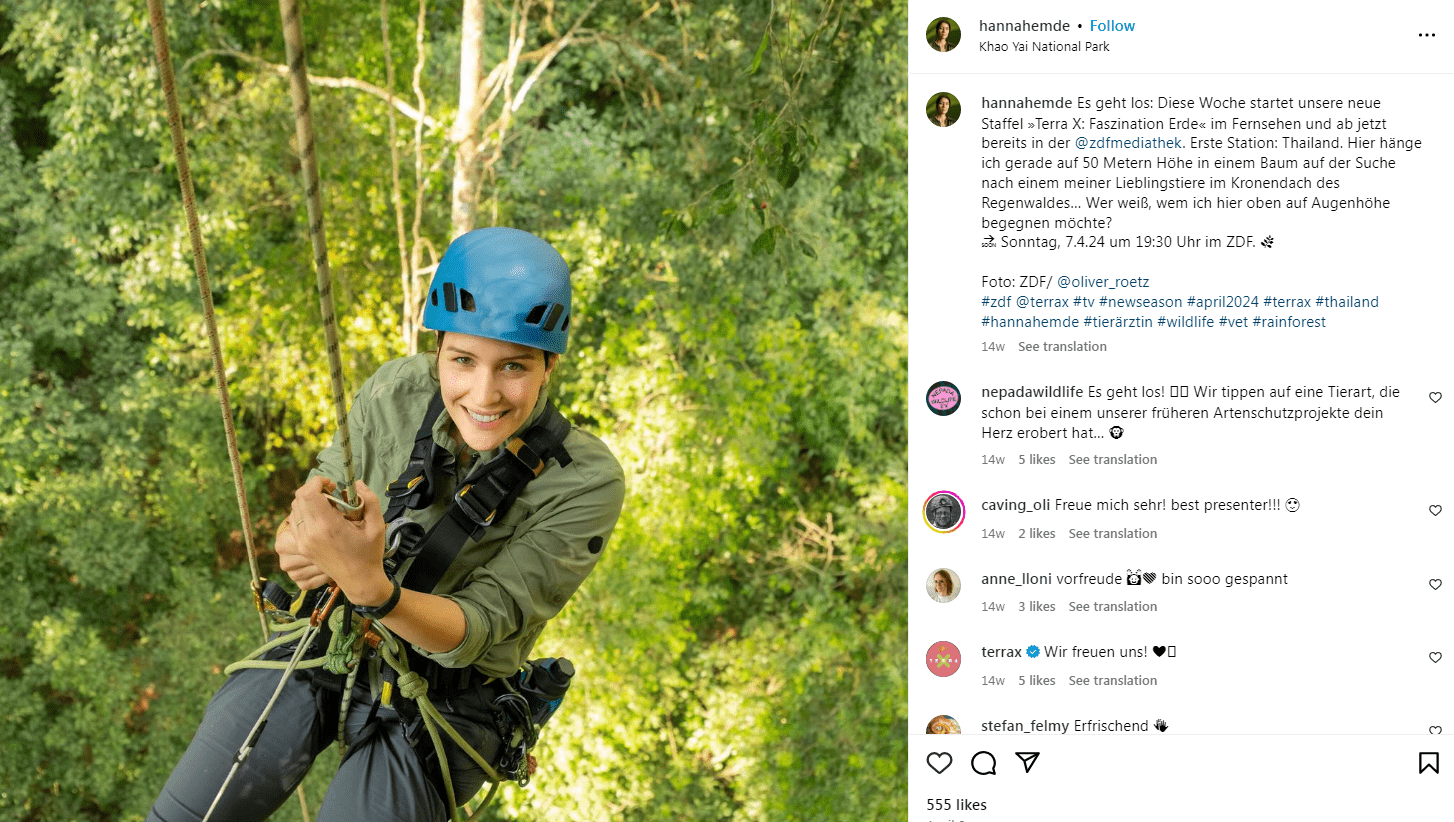
Task: Share post via paper plane icon
Action: click(x=1027, y=763)
